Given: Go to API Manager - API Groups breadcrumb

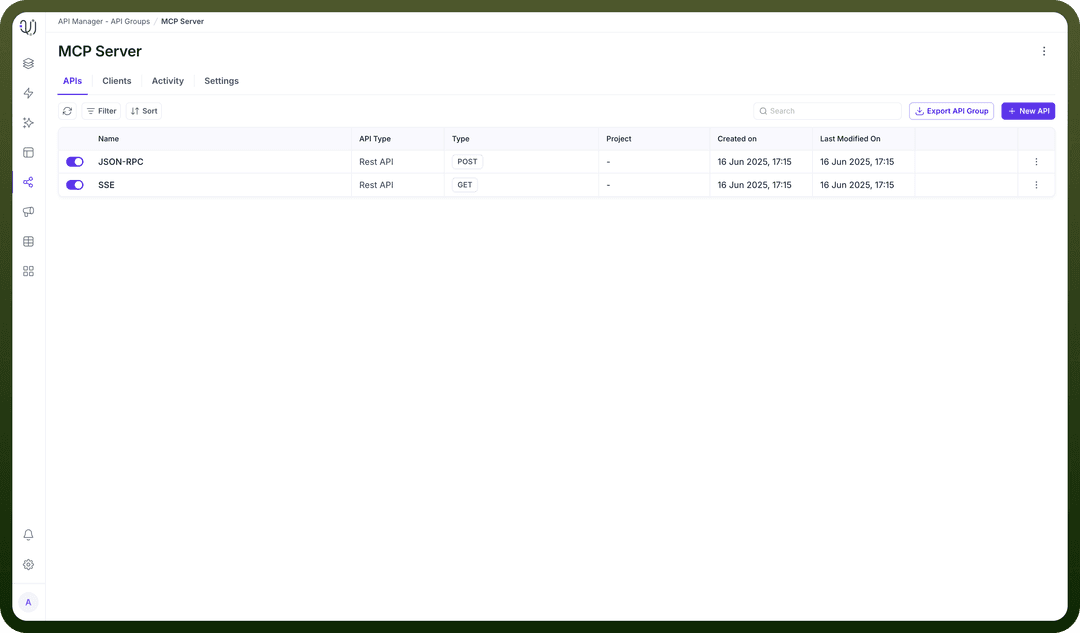Looking at the screenshot, I should point(104,21).
